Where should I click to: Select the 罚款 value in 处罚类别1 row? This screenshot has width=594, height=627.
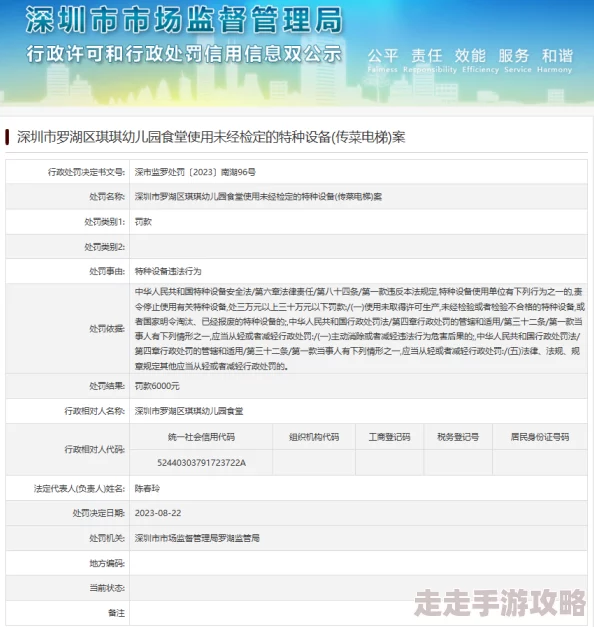tap(143, 222)
